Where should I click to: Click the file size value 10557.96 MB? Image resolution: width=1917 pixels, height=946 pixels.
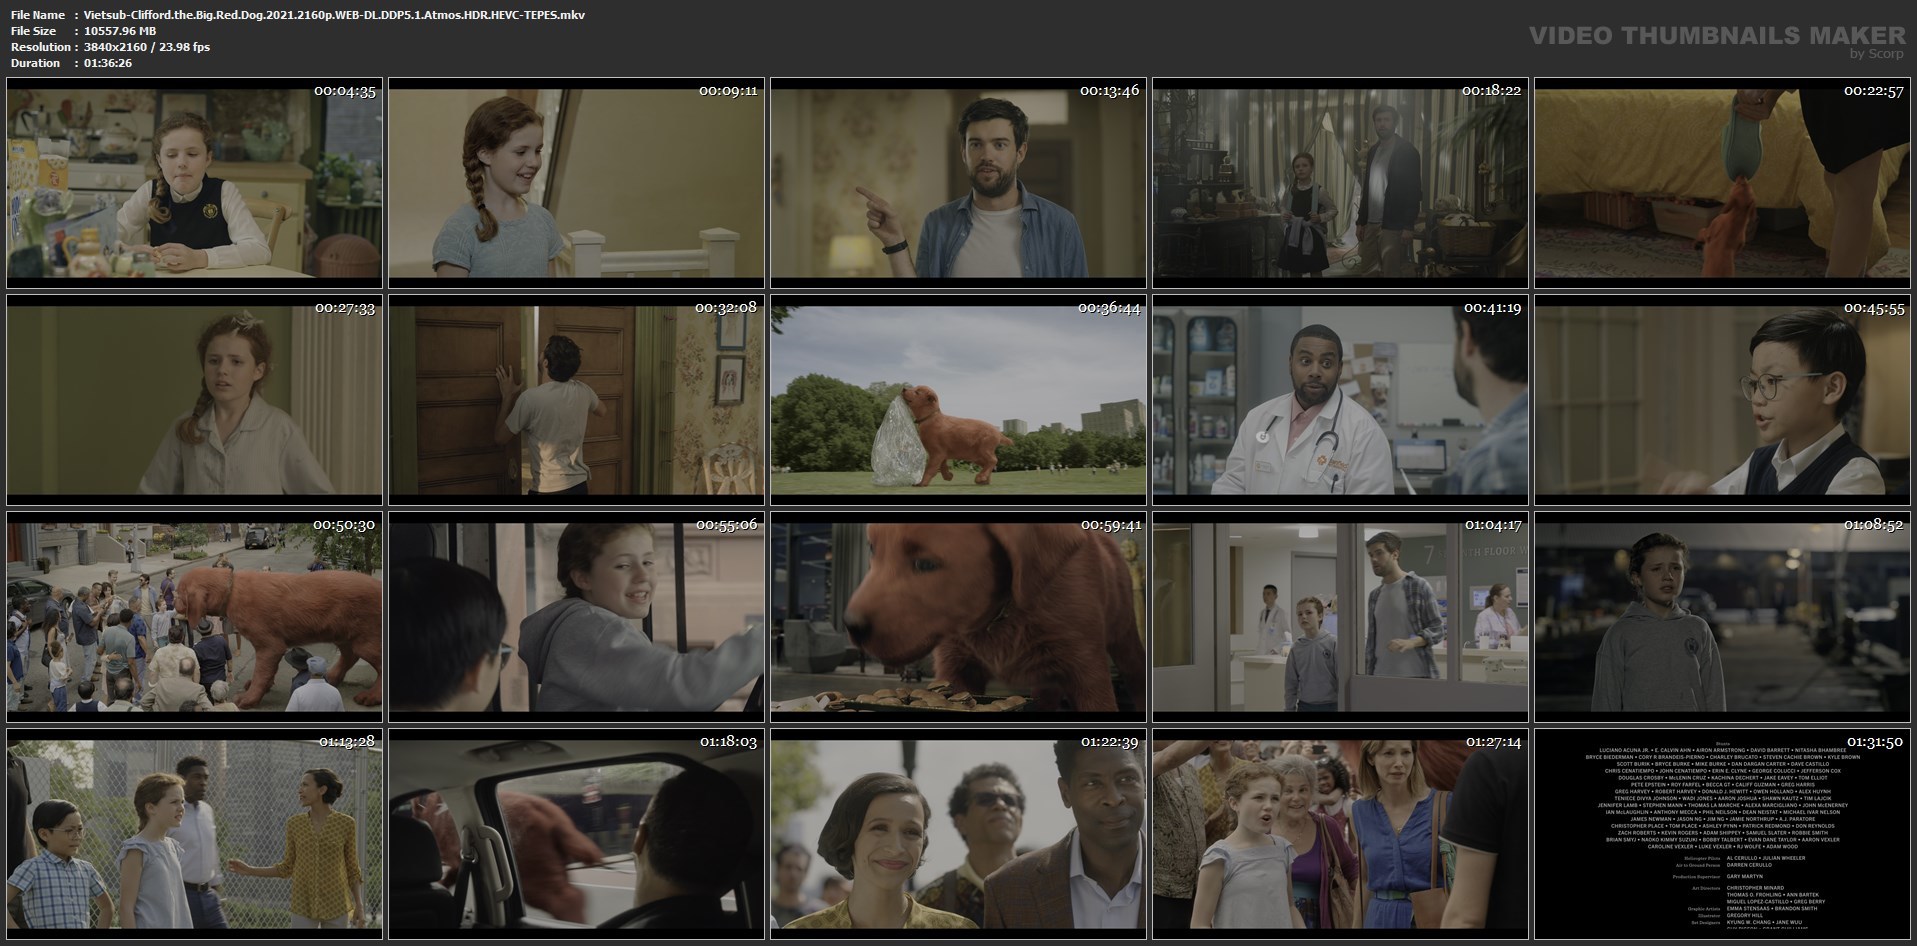[120, 31]
